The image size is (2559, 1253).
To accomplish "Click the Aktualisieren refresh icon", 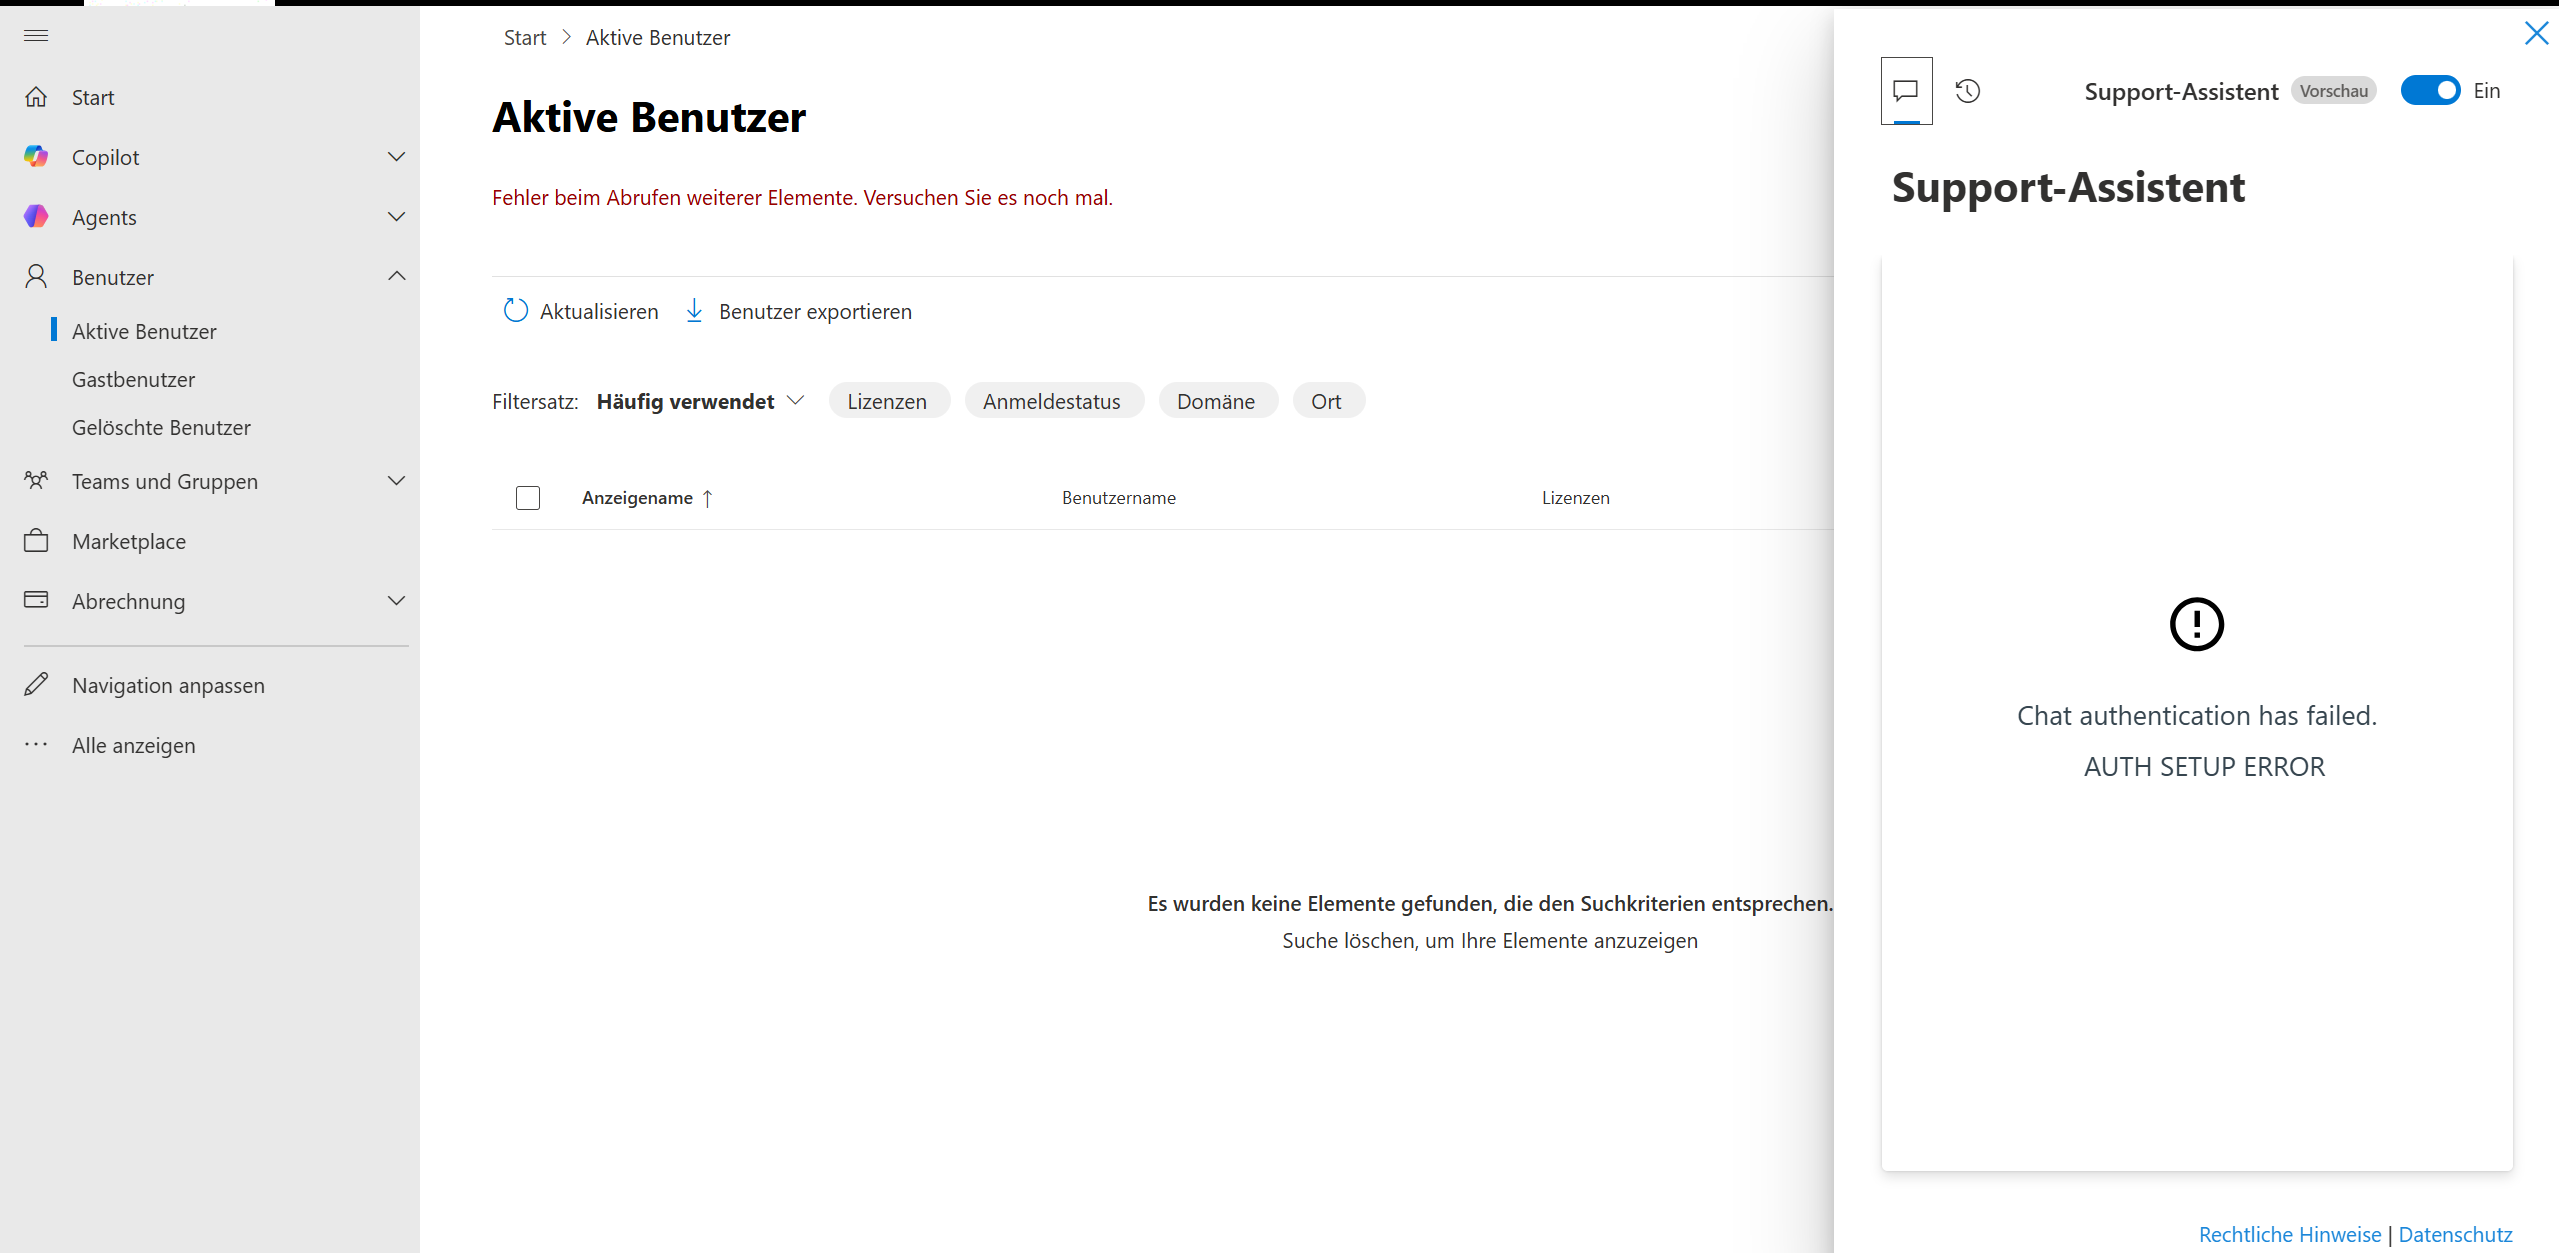I will (515, 311).
